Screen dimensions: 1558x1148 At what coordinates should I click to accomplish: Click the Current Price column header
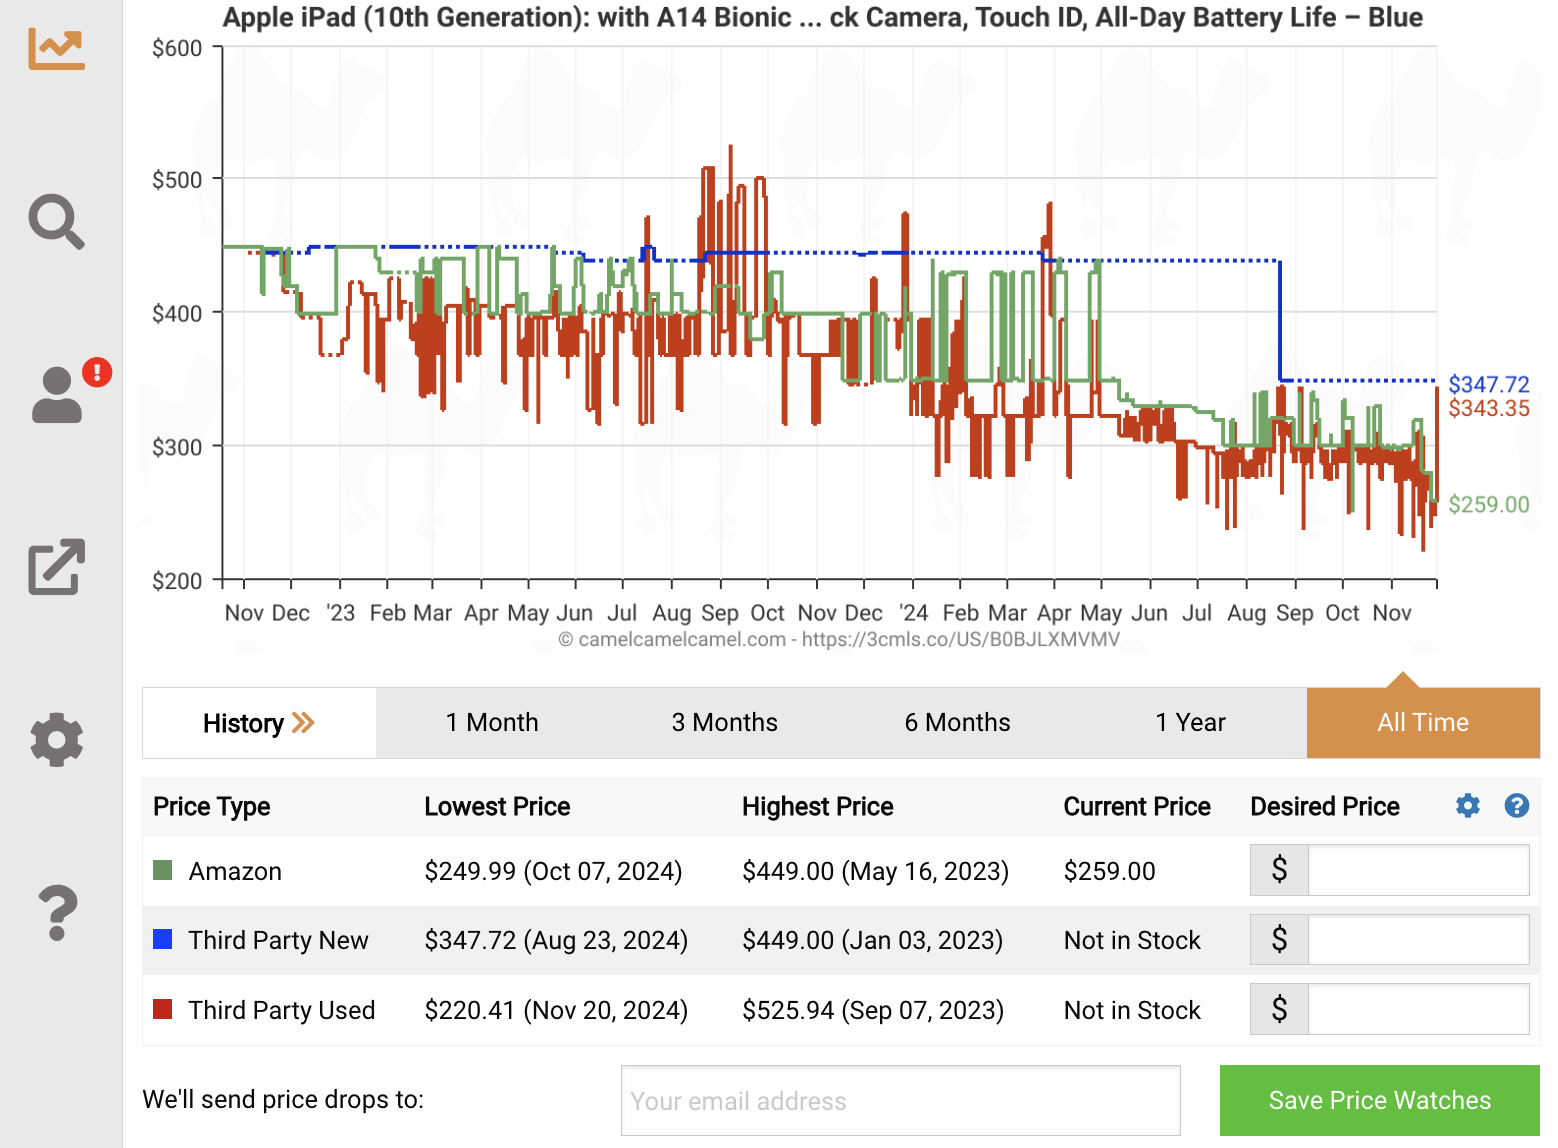click(1137, 806)
